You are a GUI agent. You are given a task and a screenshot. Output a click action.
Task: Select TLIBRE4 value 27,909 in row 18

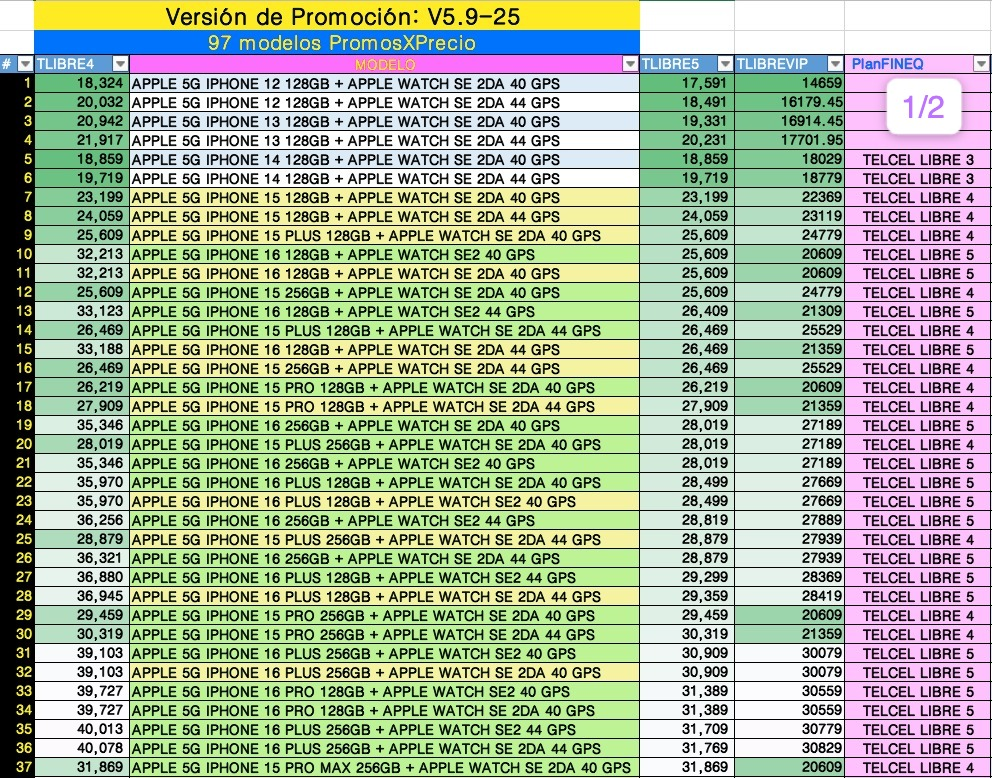(82, 406)
